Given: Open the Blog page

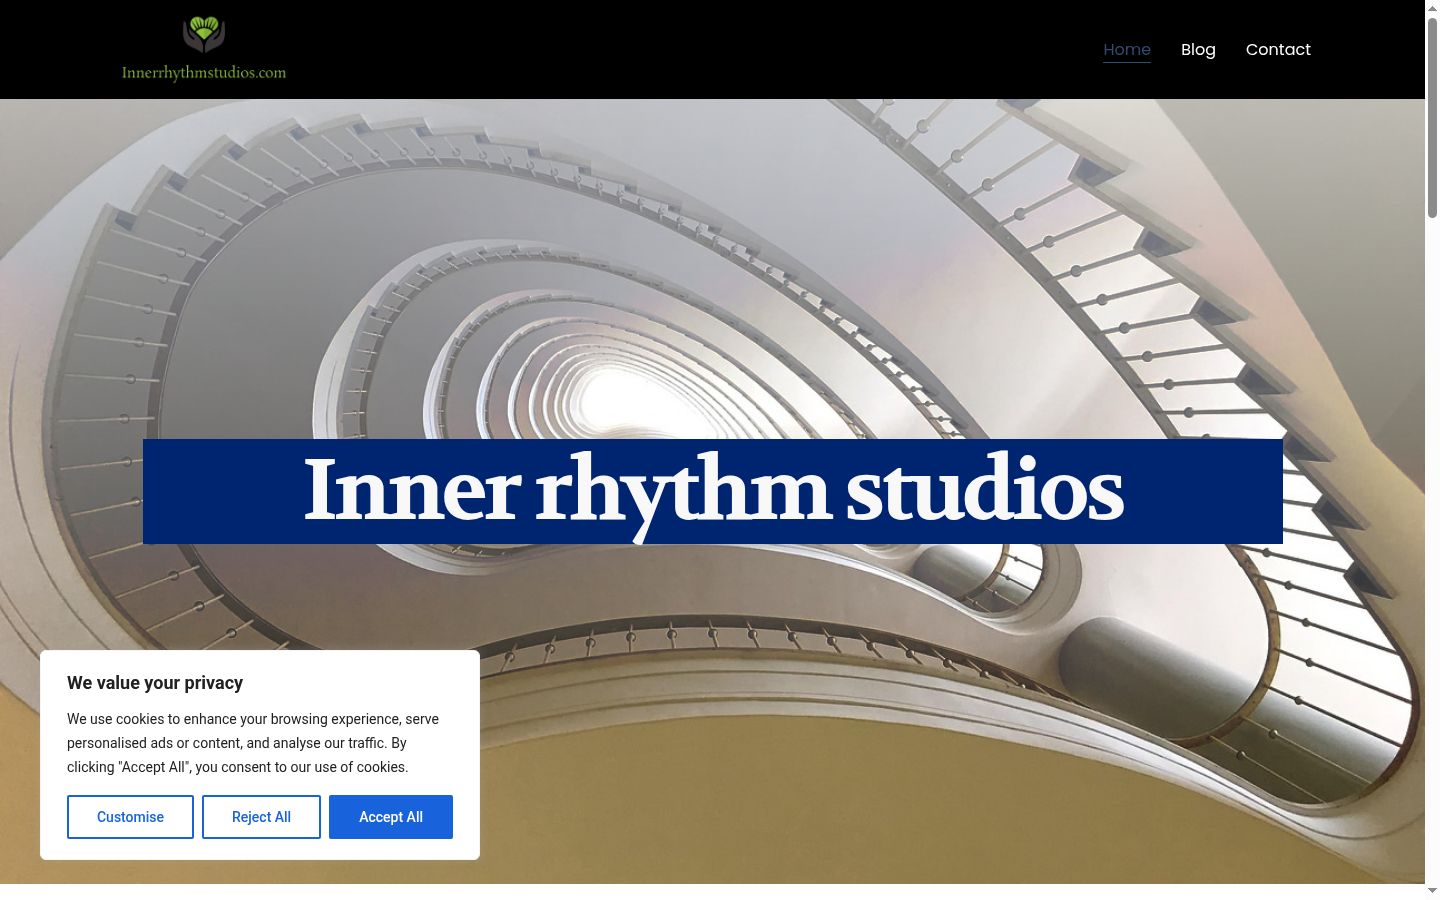Looking at the screenshot, I should pos(1198,50).
